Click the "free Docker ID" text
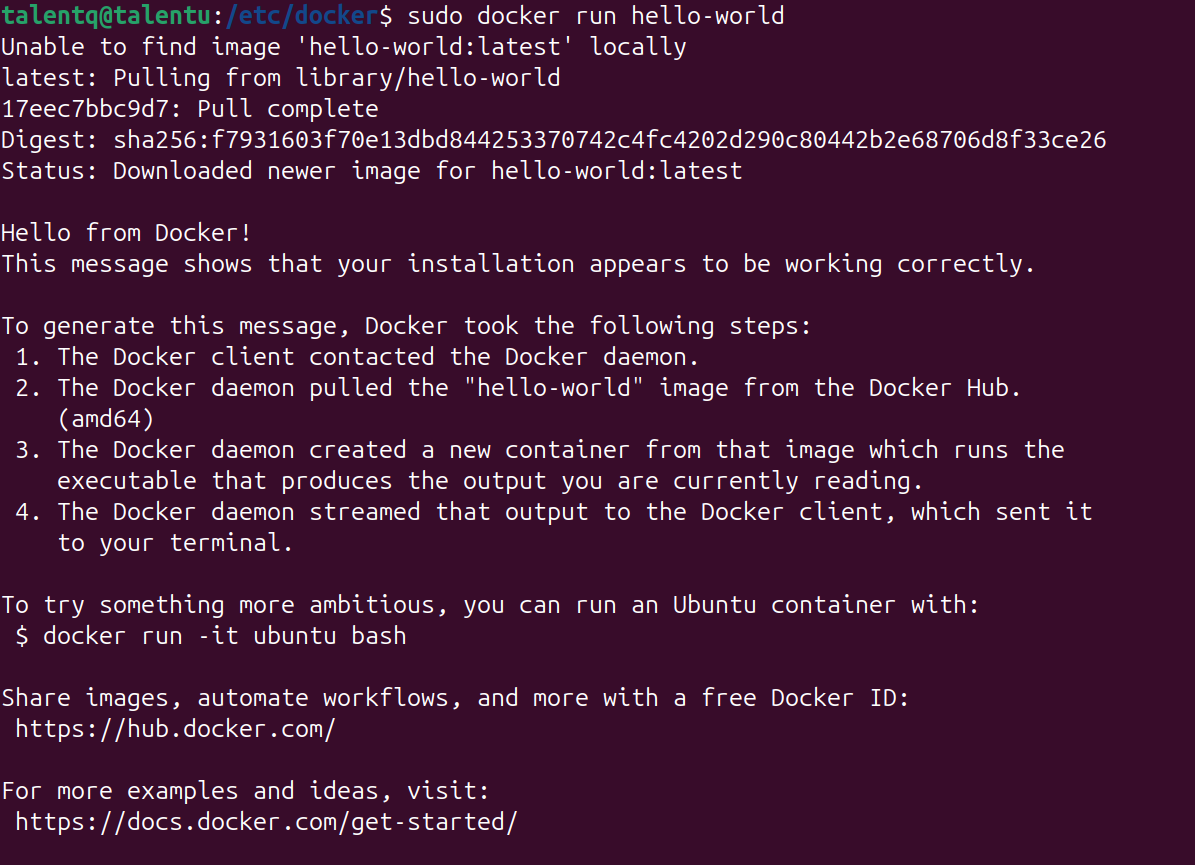1195x865 pixels. coord(805,698)
